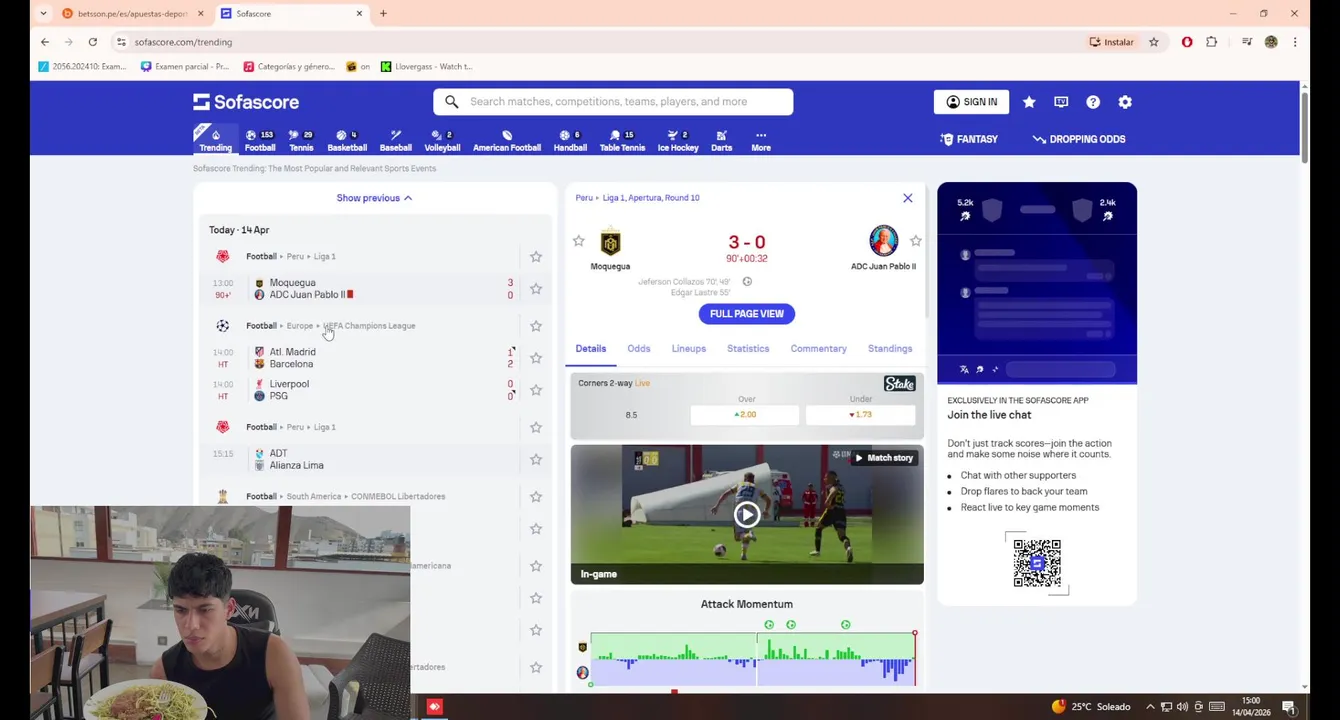Open a new Chrome tab
Image resolution: width=1340 pixels, height=720 pixels.
click(383, 13)
